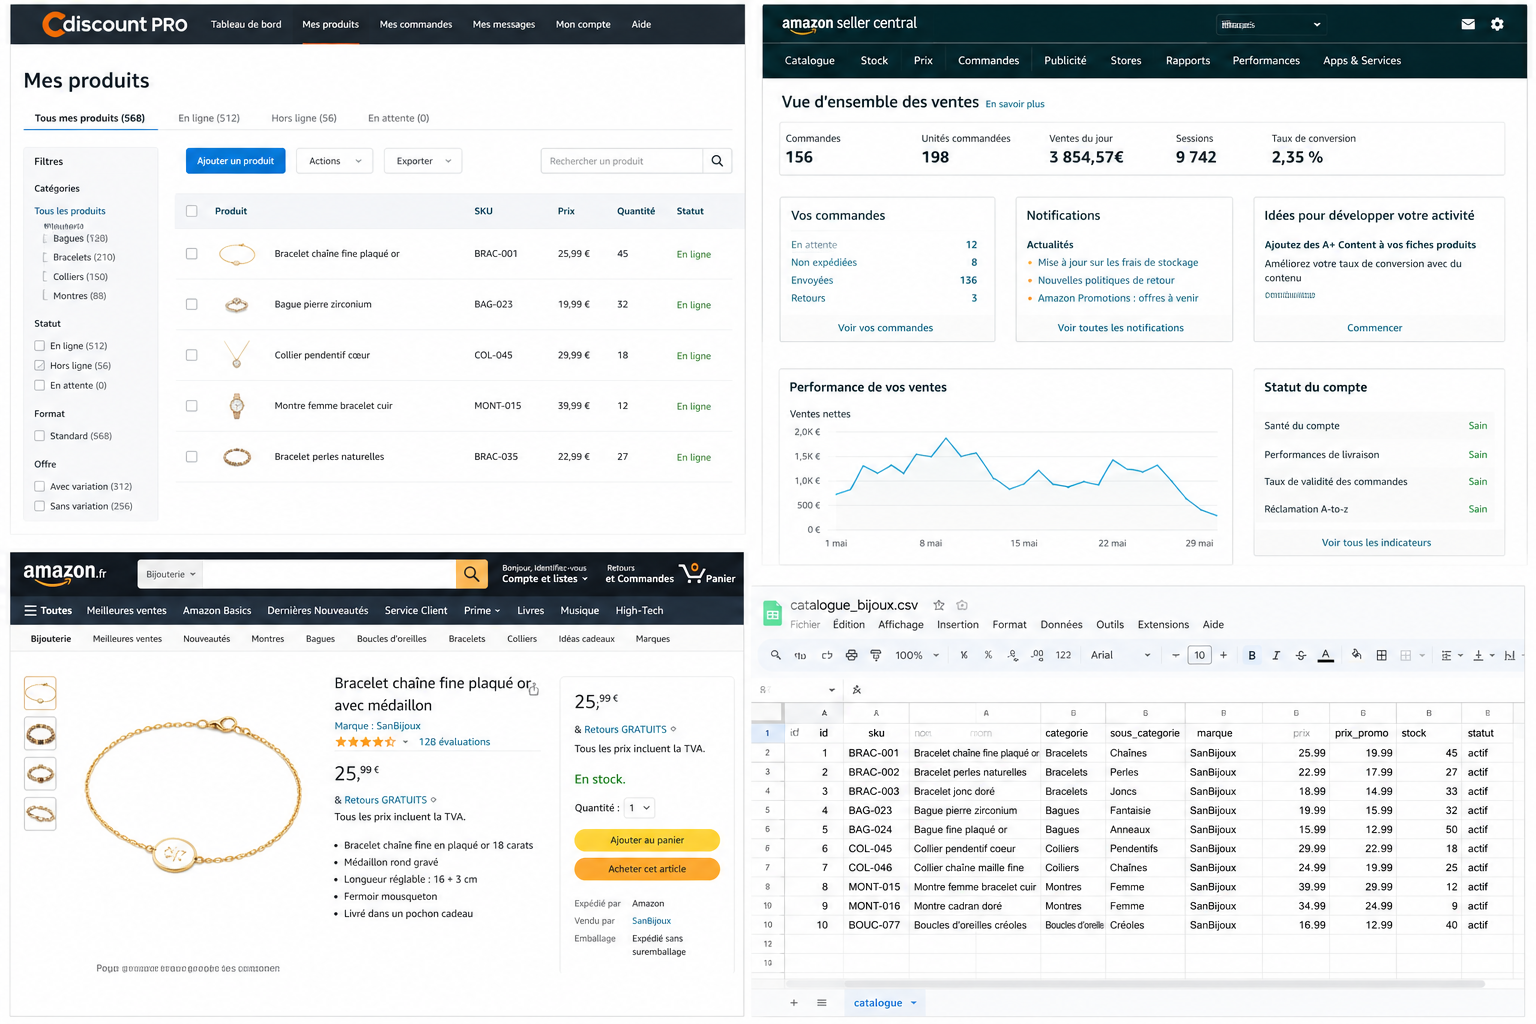Click in the Rechercher un produit field
The image size is (1536, 1024).
click(622, 161)
